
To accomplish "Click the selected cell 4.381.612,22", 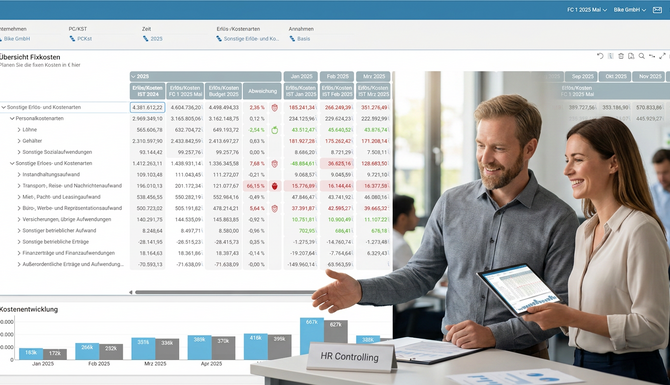I will pos(147,108).
